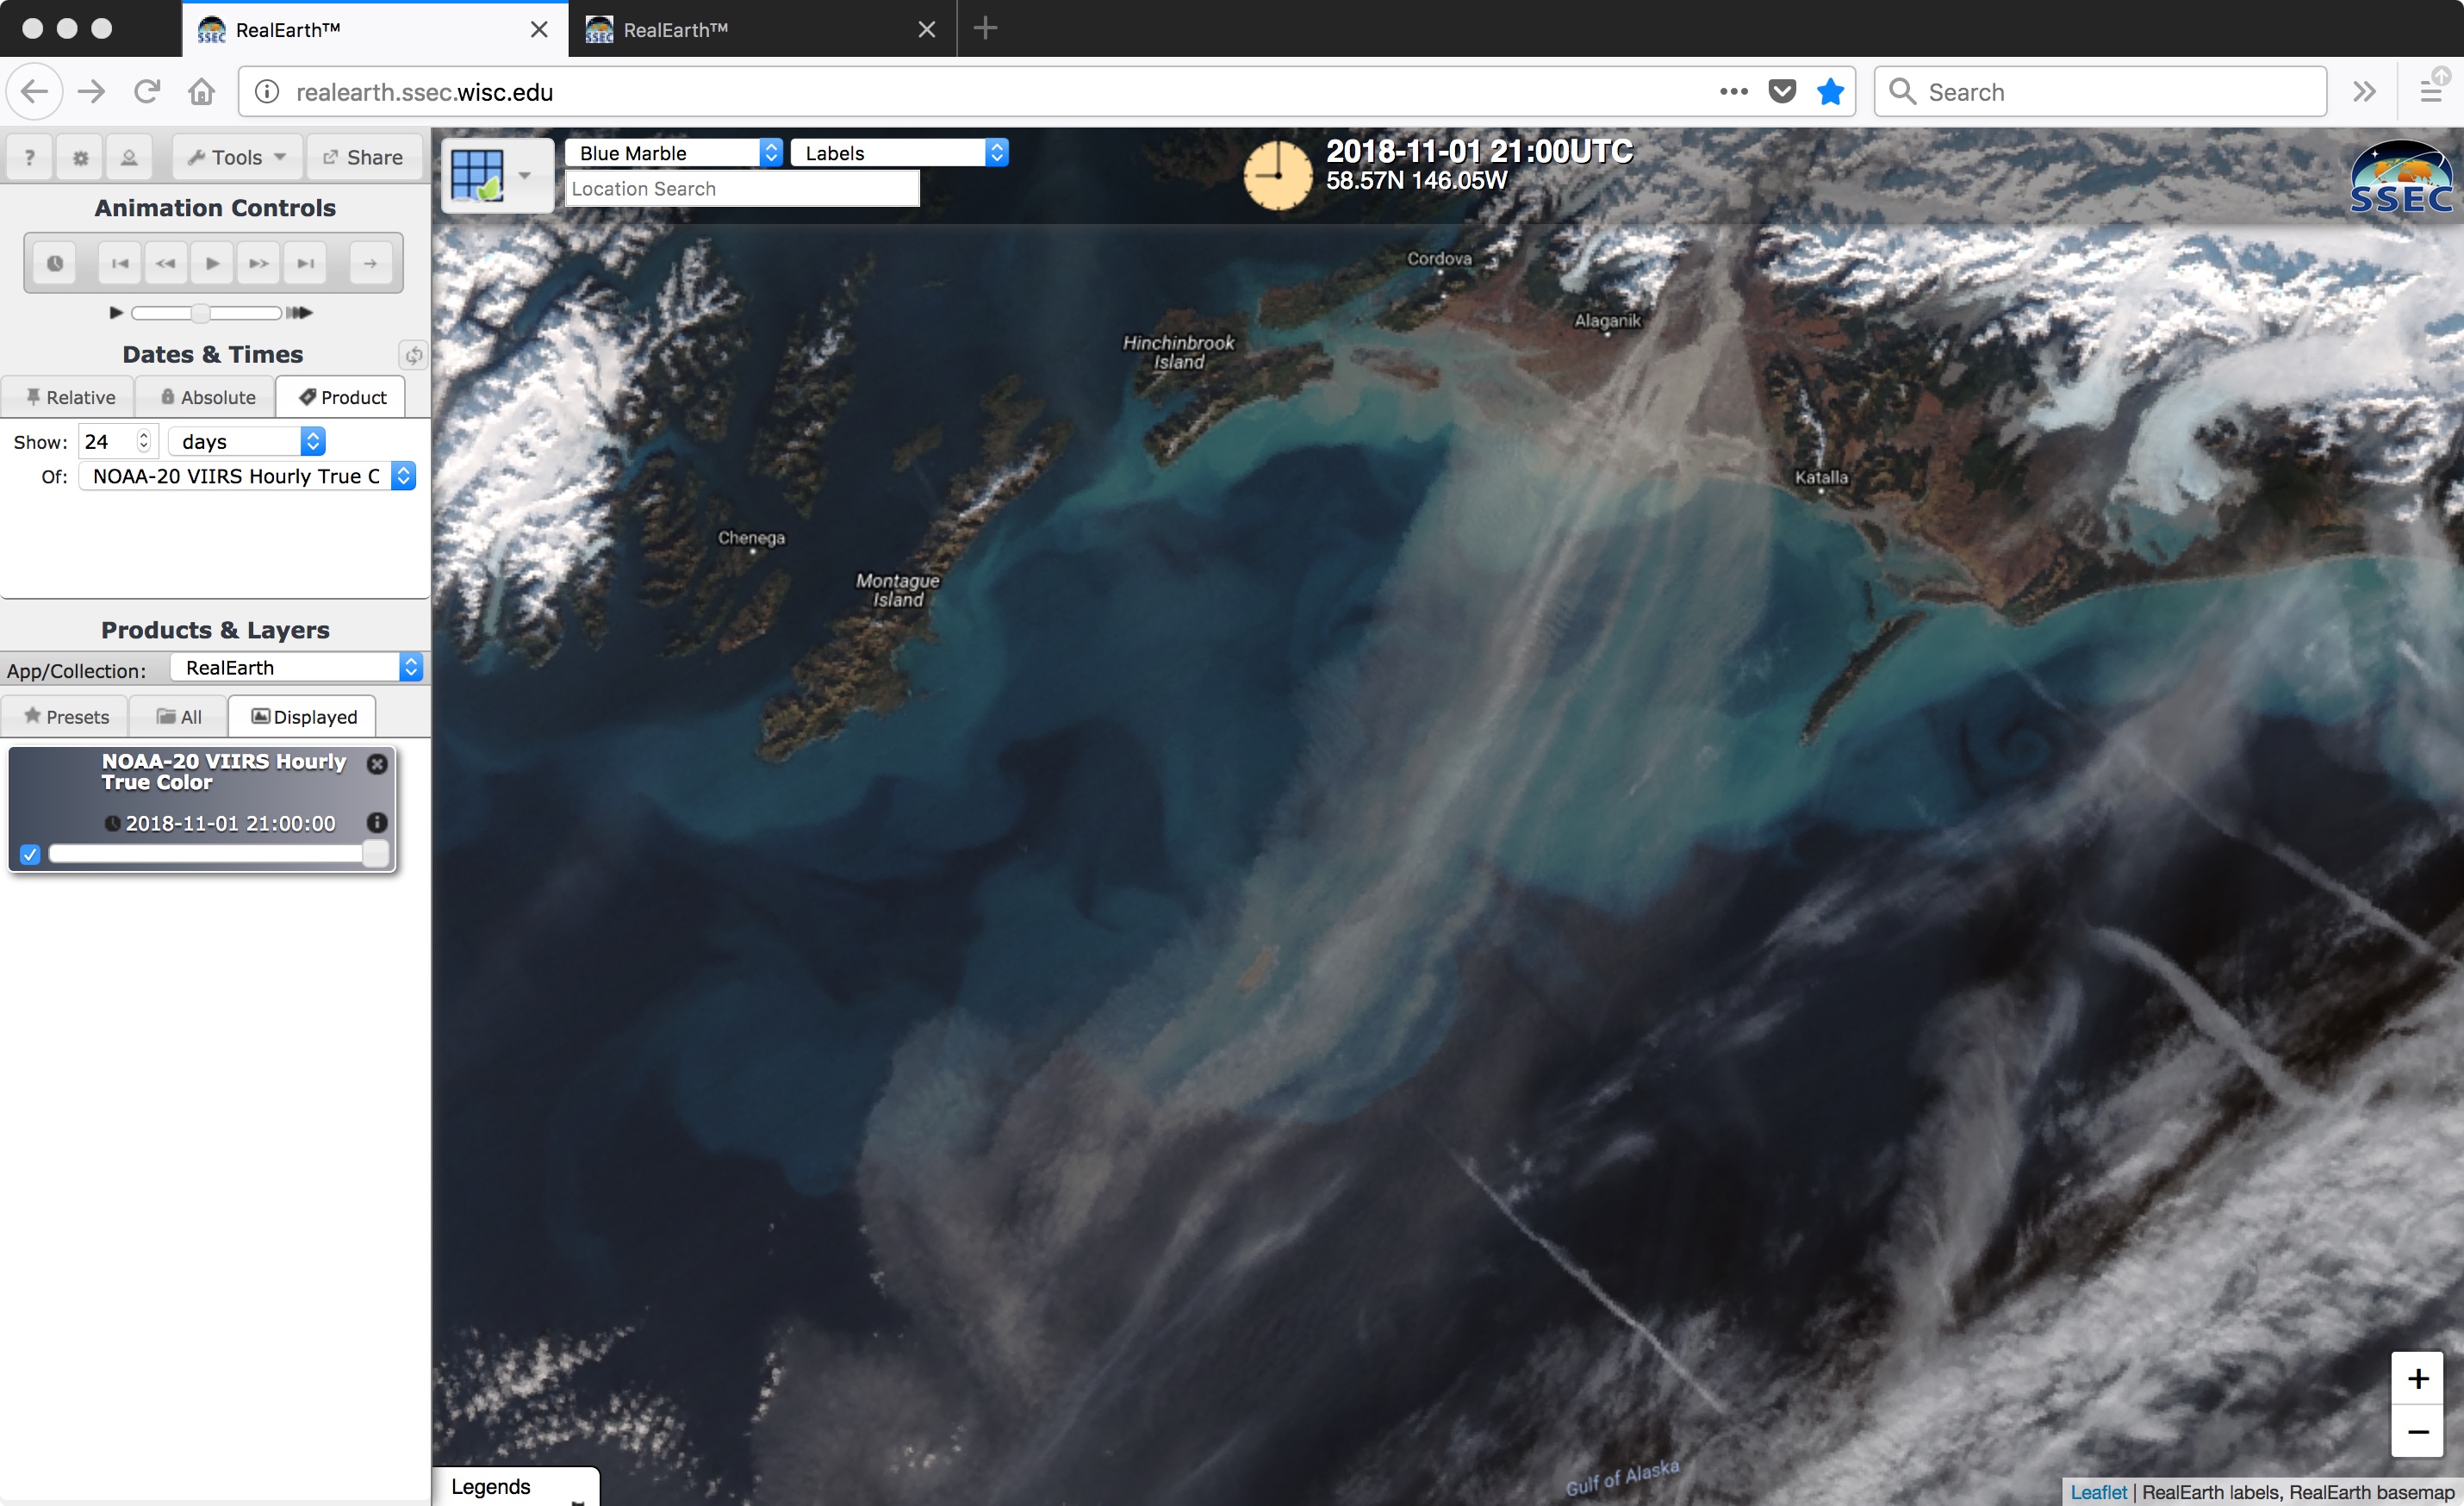Screen dimensions: 2464x1506
Task: Open the Leaflet attribution link
Action: point(2098,1491)
